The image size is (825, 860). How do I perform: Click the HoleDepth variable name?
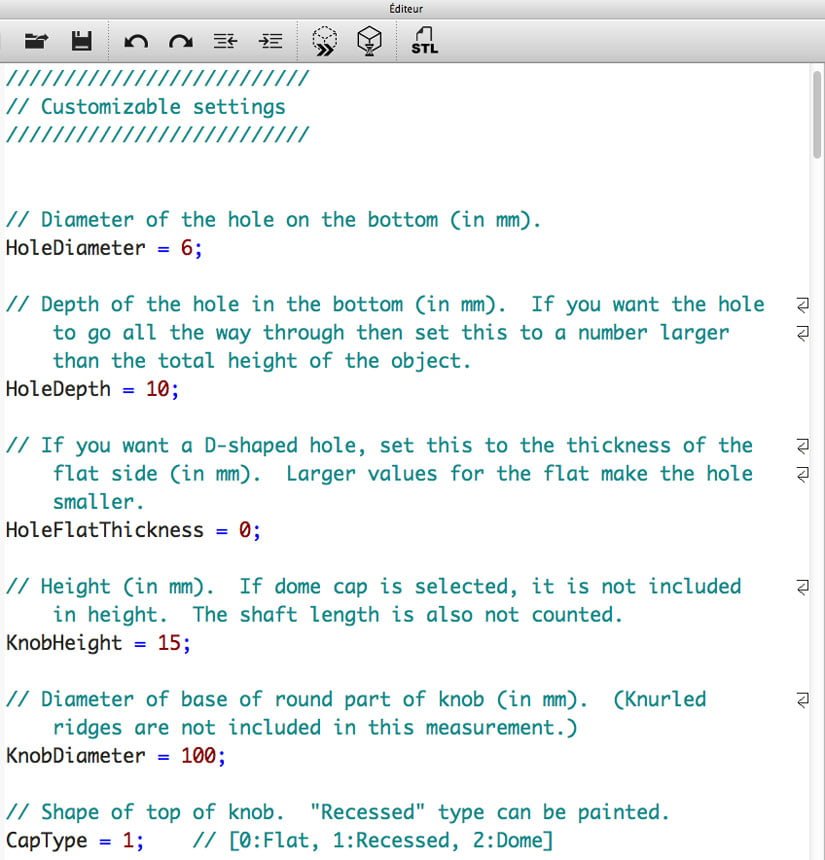[x=58, y=389]
